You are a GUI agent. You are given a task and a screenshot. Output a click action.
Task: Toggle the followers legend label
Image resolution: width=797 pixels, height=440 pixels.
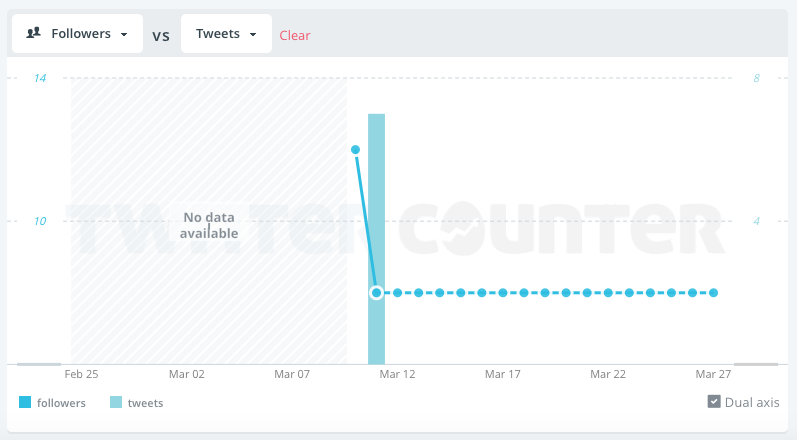(61, 403)
